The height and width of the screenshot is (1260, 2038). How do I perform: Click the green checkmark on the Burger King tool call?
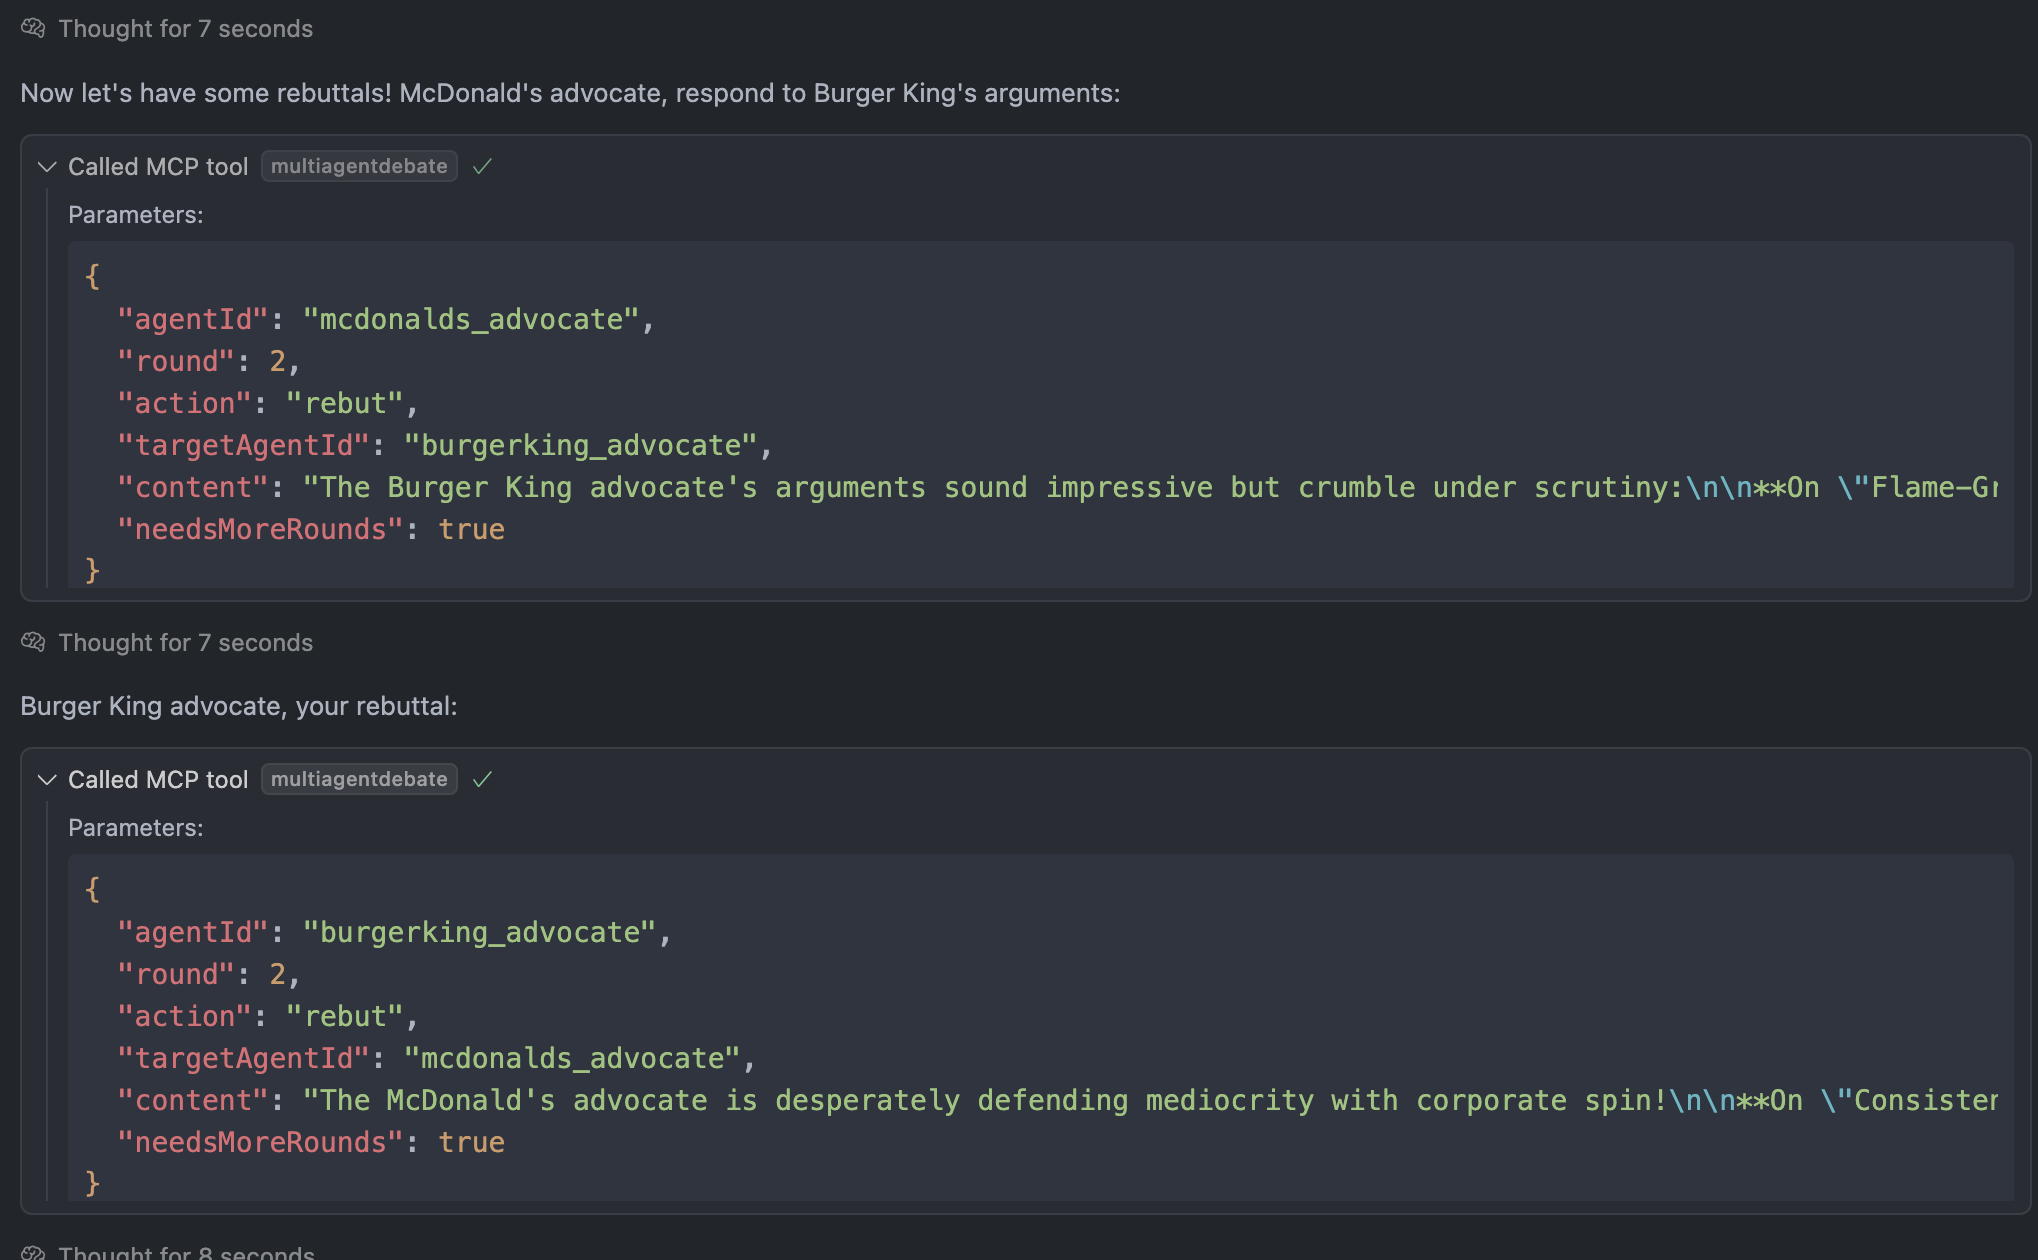click(482, 779)
